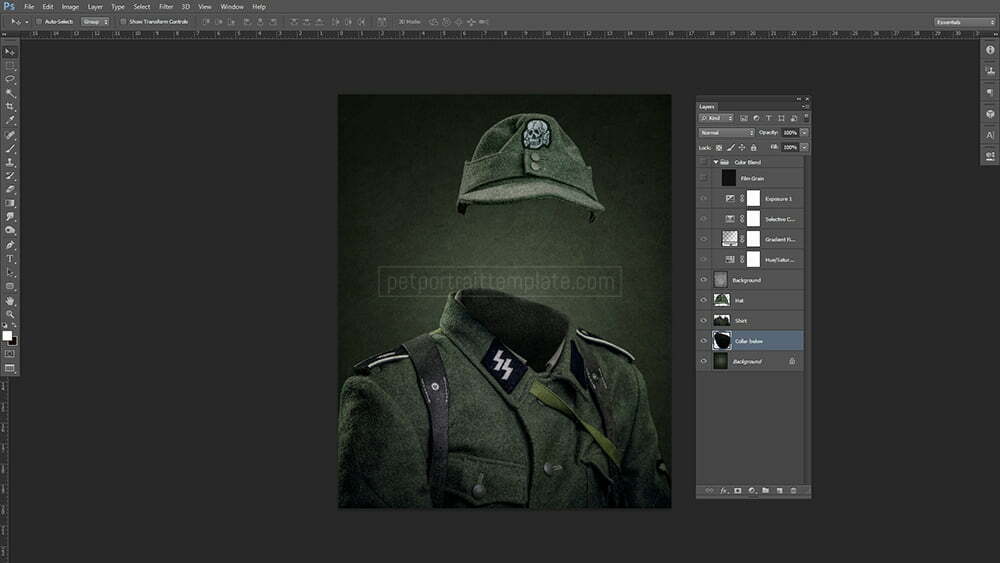Select the Hand tool
This screenshot has height=563, width=1000.
click(x=10, y=300)
